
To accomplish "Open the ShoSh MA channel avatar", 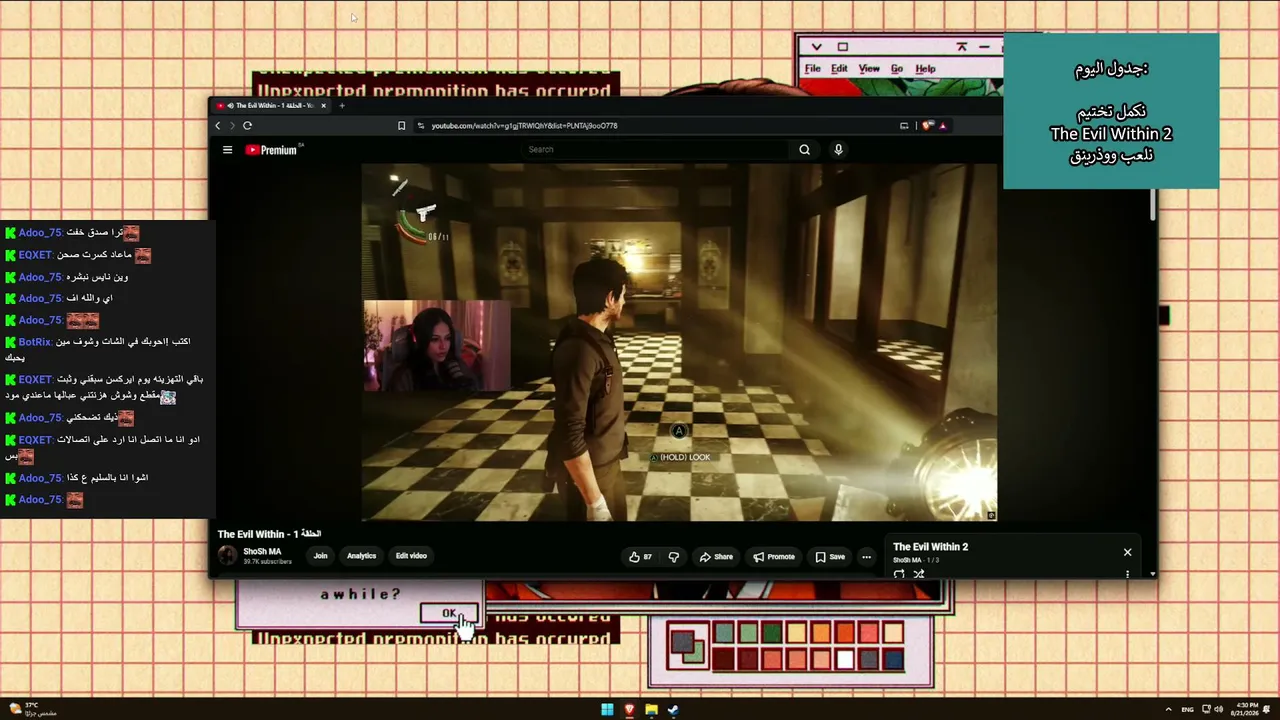I will [228, 556].
